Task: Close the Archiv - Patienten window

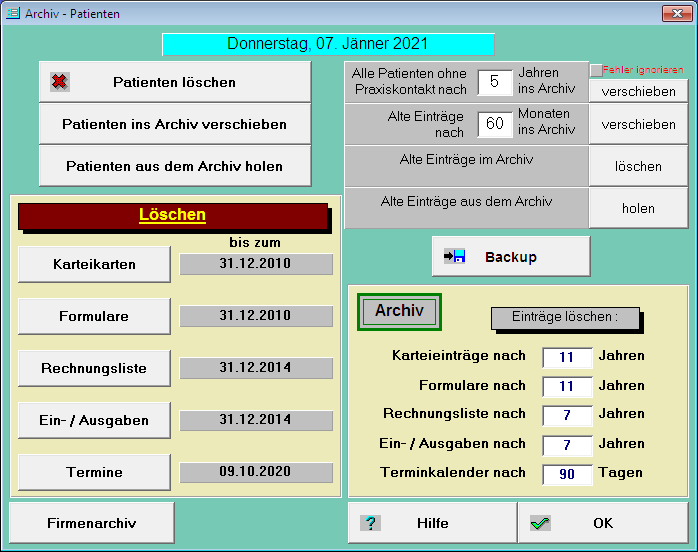Action: (673, 13)
